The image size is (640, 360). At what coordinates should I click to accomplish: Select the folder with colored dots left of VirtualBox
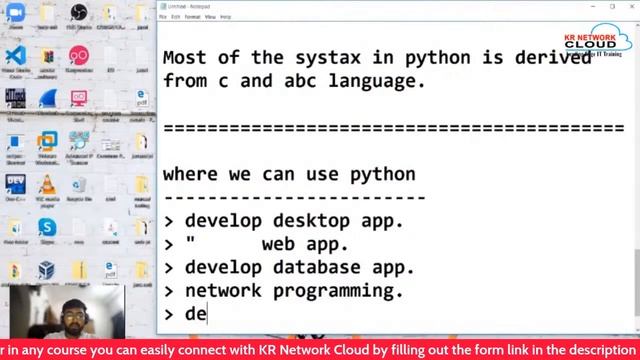click(x=15, y=271)
